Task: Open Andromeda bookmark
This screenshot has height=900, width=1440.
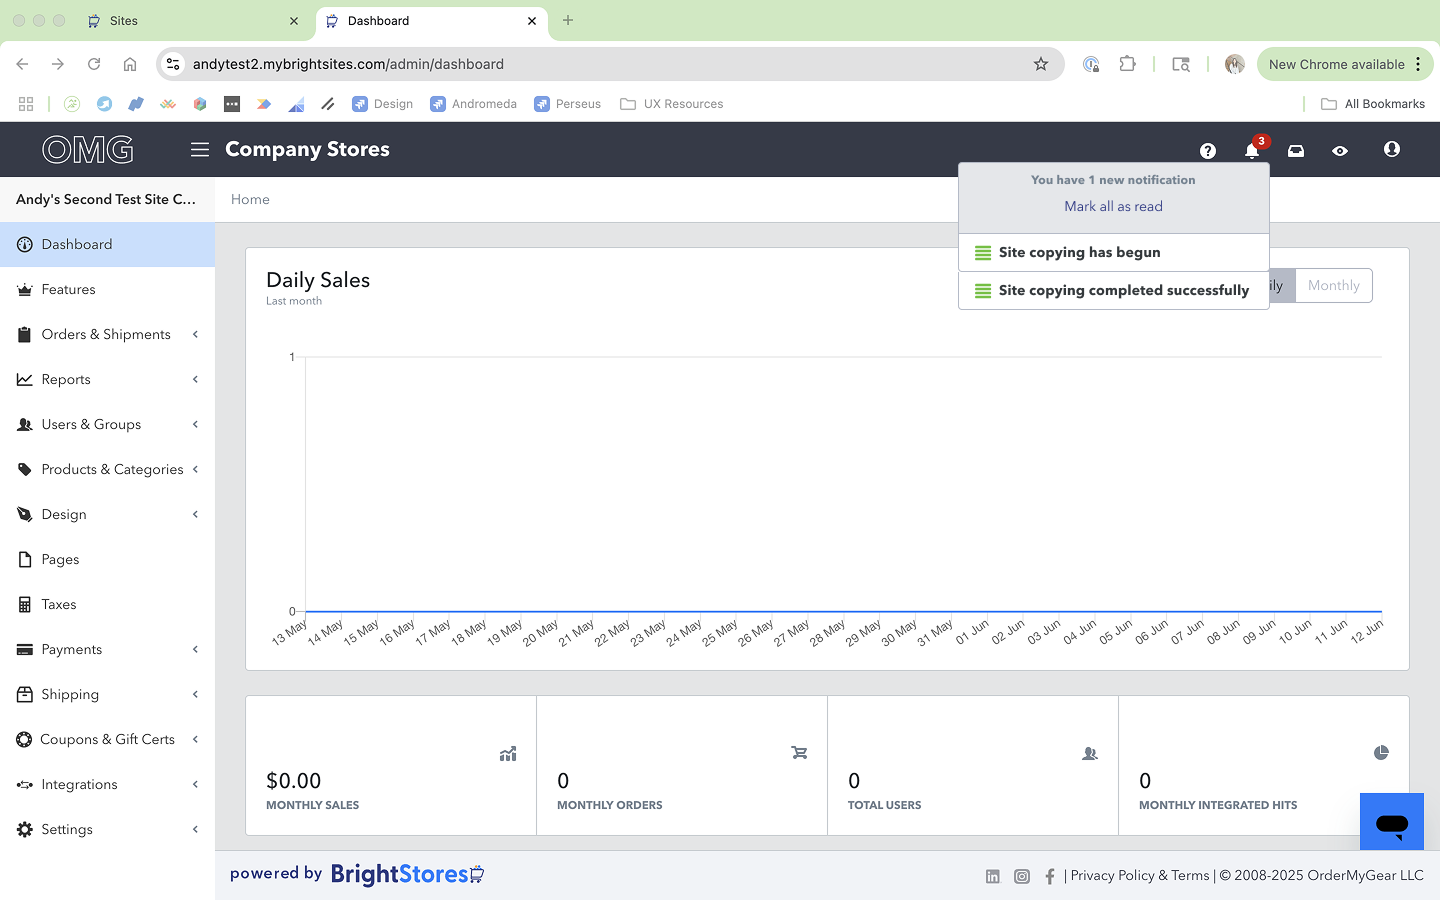Action: click(x=473, y=104)
